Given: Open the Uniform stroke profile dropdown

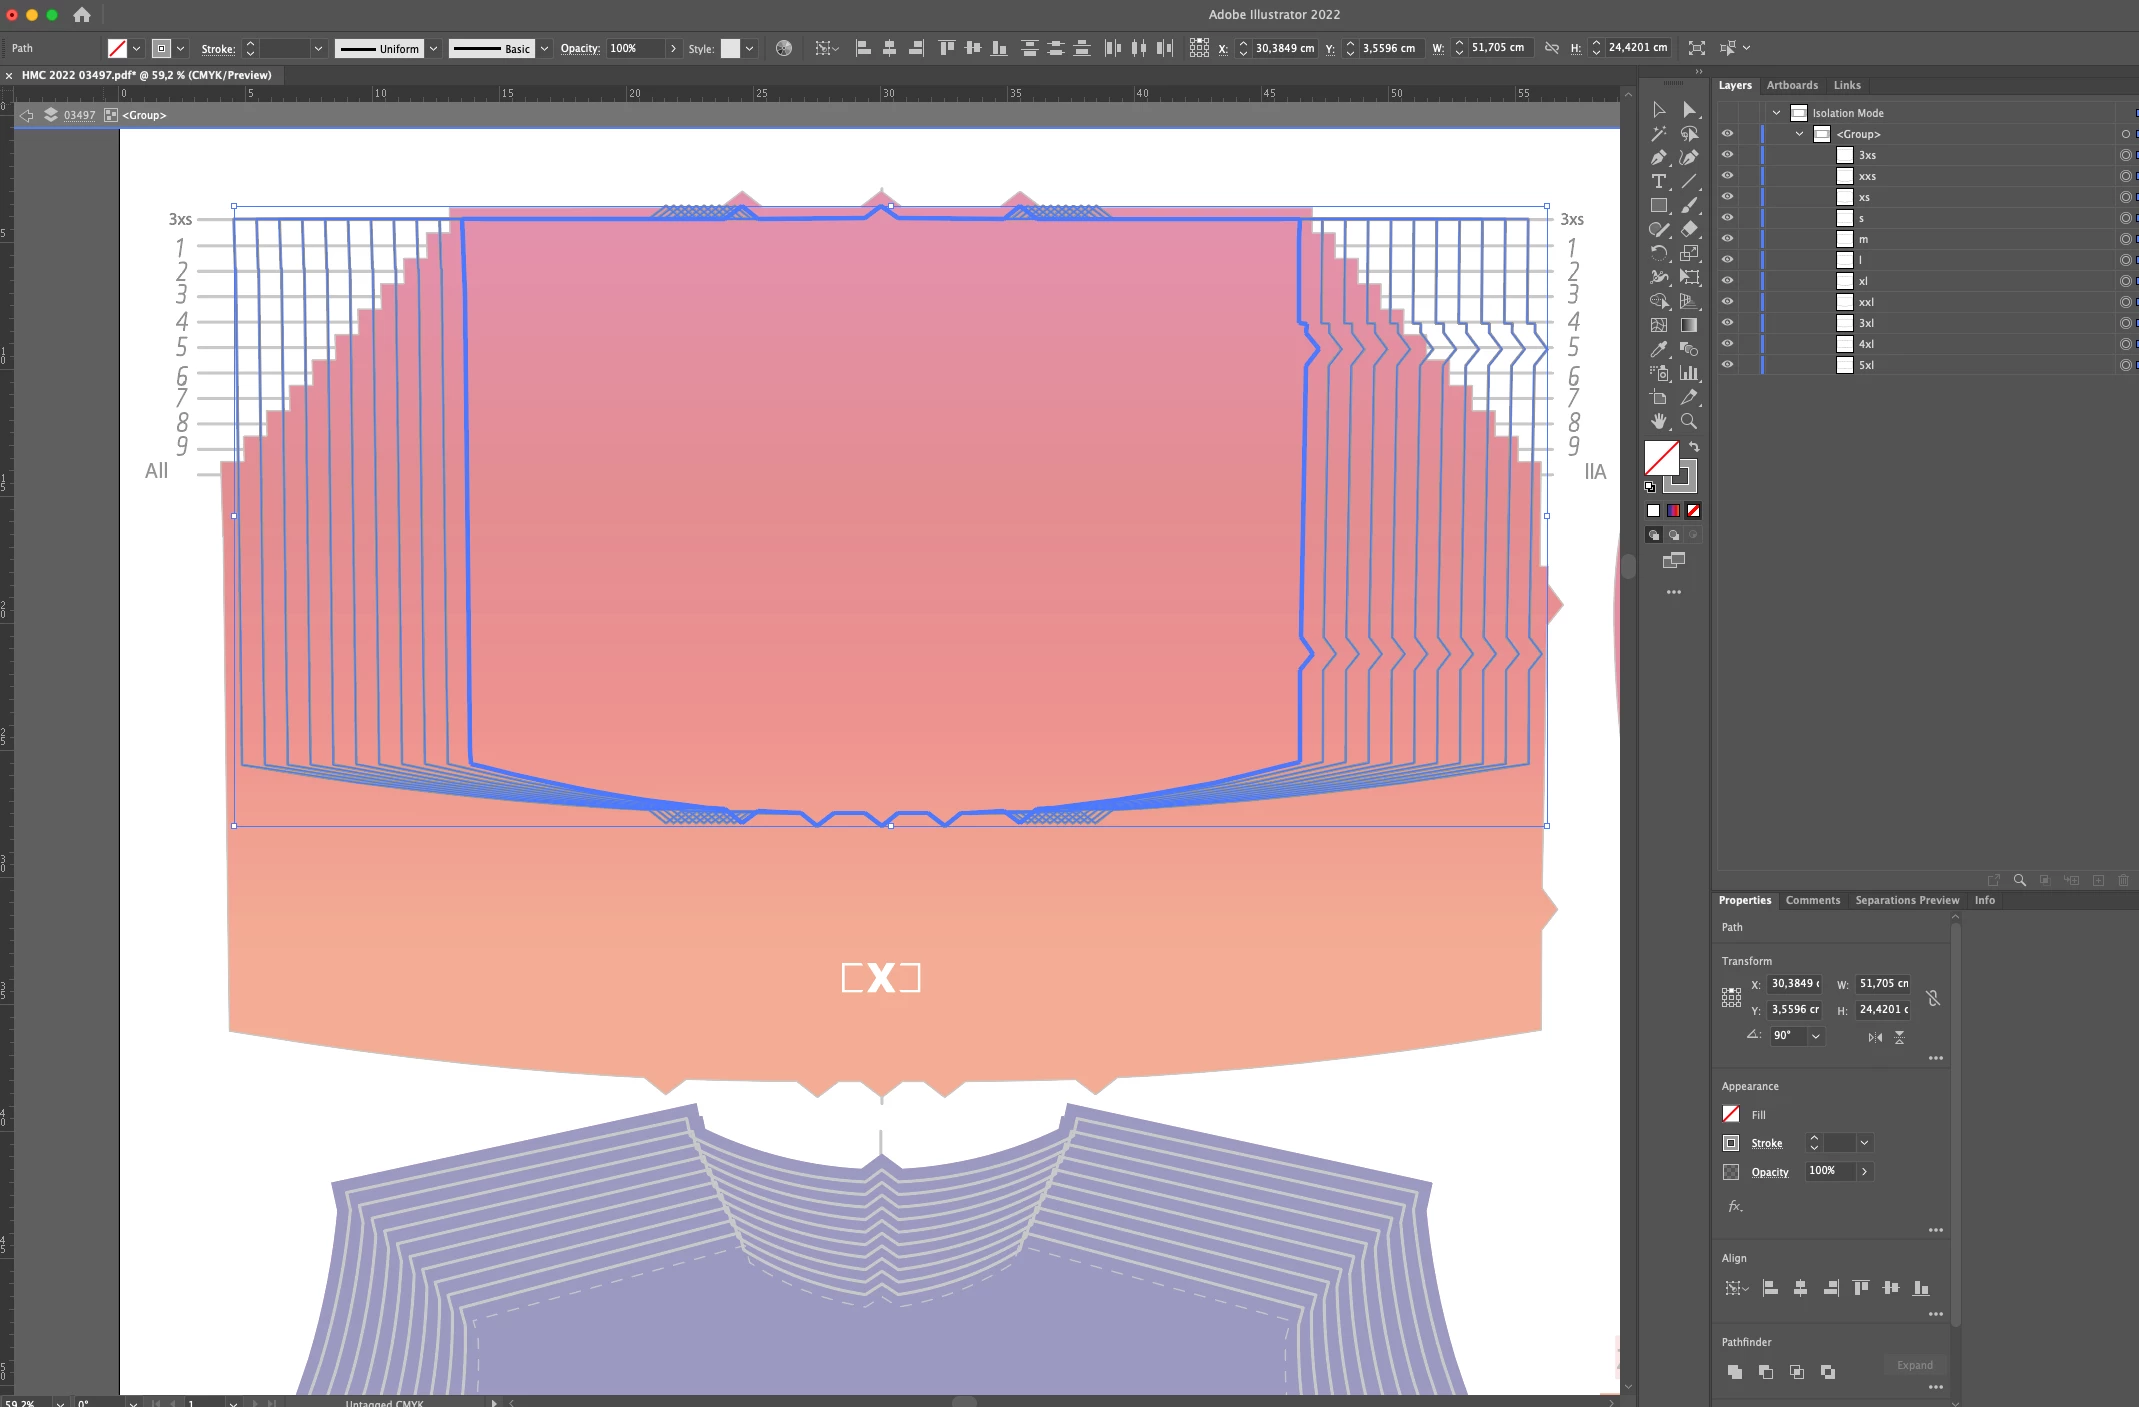Looking at the screenshot, I should [x=433, y=48].
